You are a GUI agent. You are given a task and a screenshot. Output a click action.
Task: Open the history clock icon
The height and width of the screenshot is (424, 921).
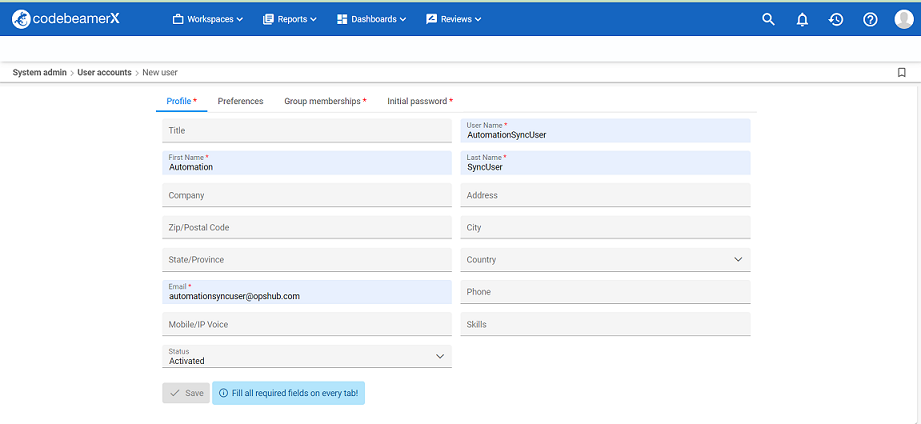point(836,19)
